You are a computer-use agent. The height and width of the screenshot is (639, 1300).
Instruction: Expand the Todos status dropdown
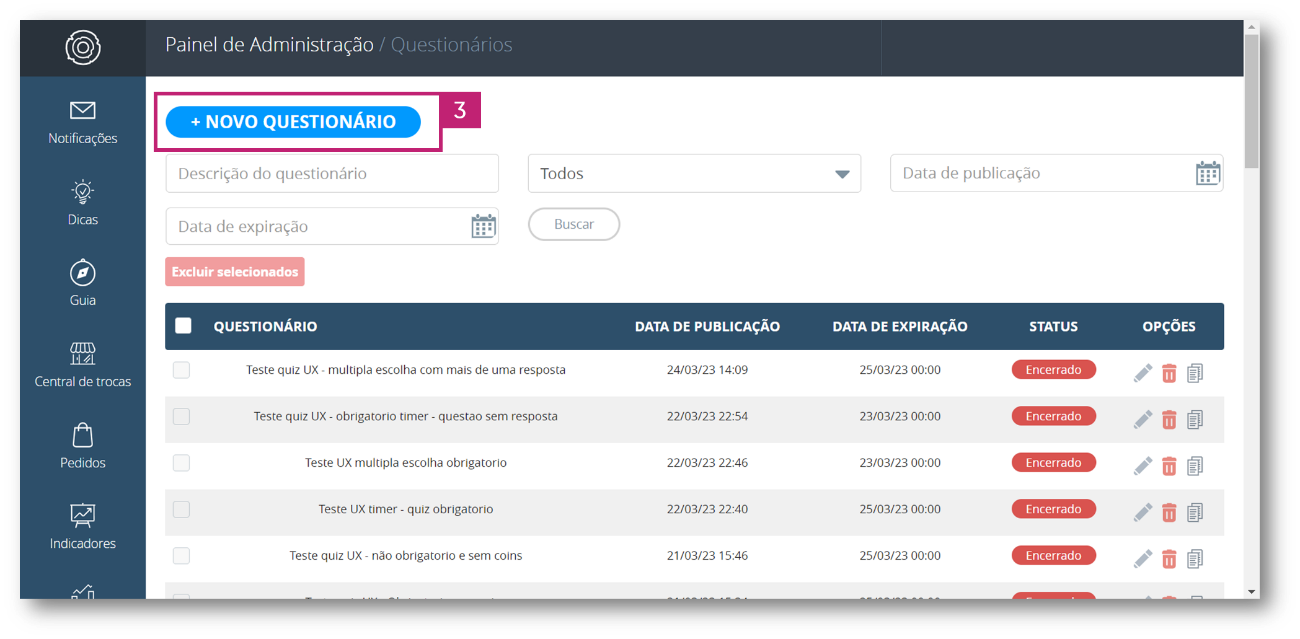pos(694,173)
